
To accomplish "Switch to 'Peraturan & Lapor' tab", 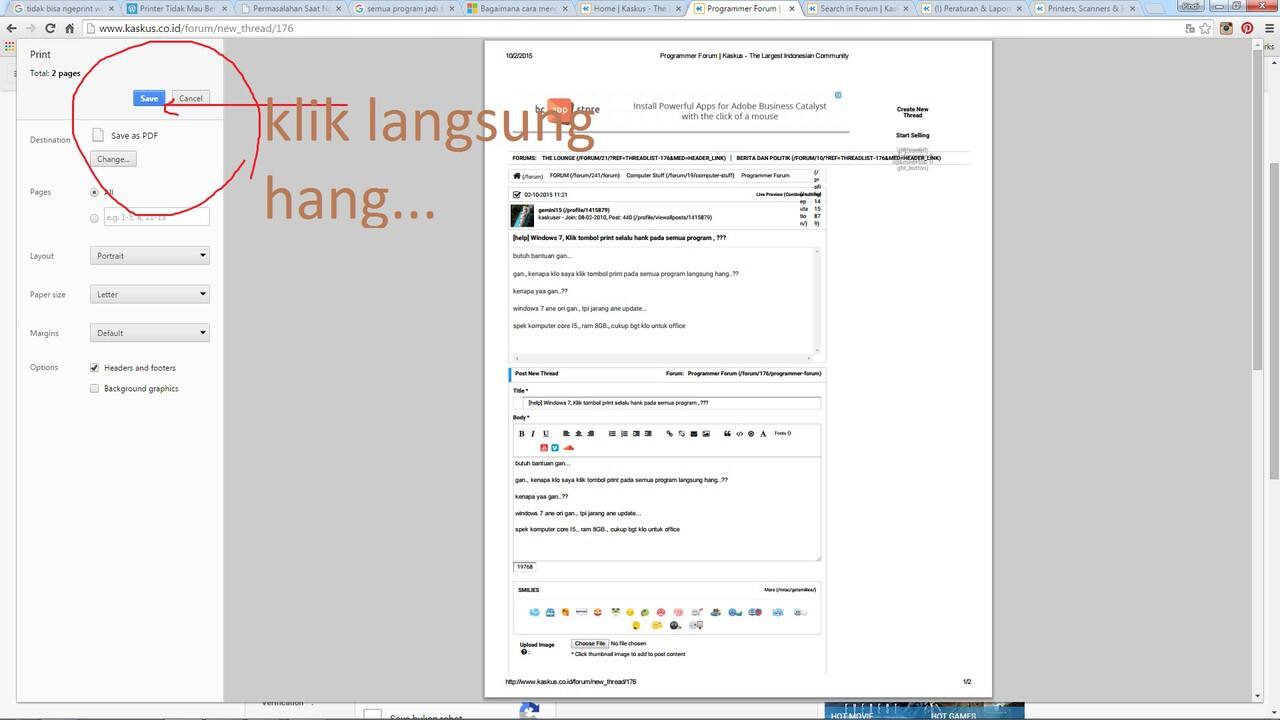I will pyautogui.click(x=970, y=8).
